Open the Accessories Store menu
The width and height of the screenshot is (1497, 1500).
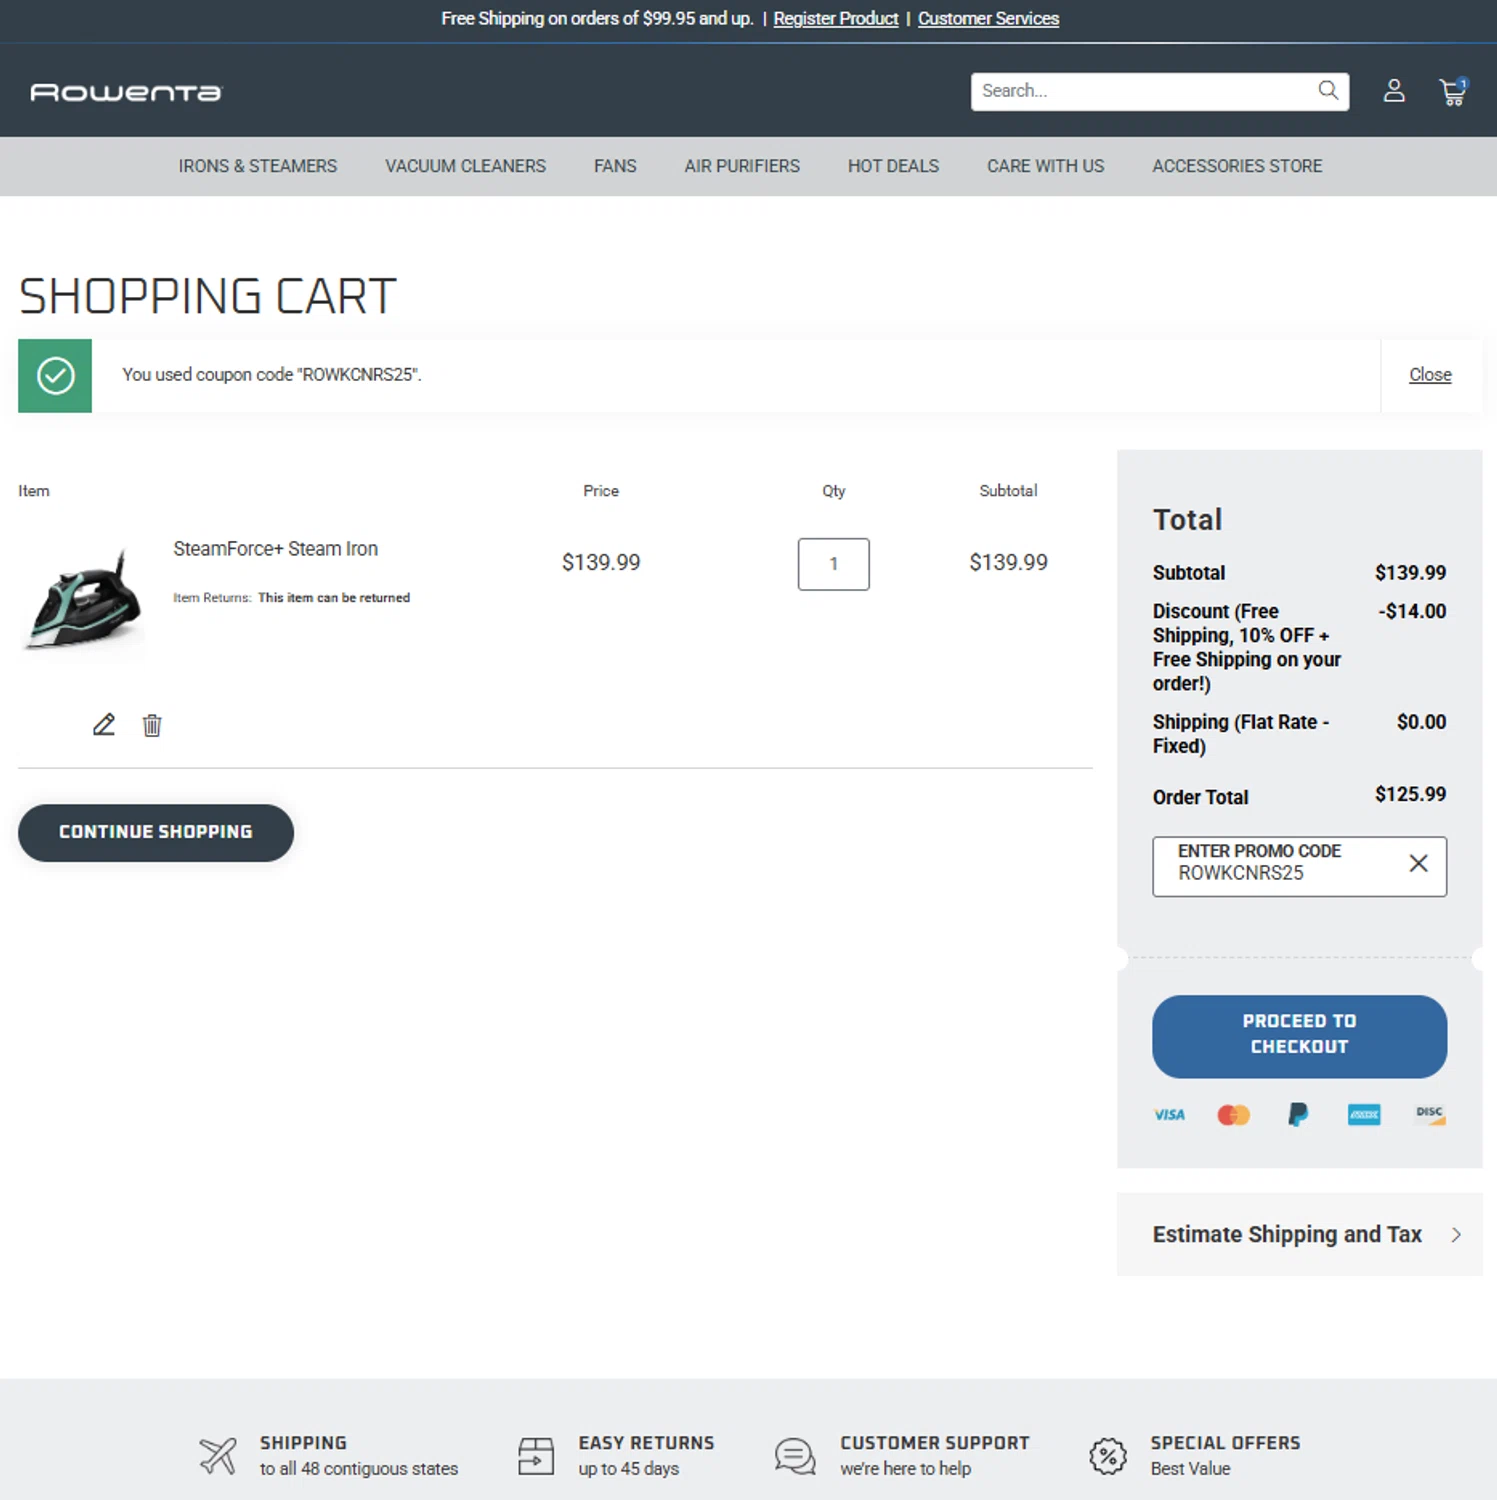[x=1237, y=166]
